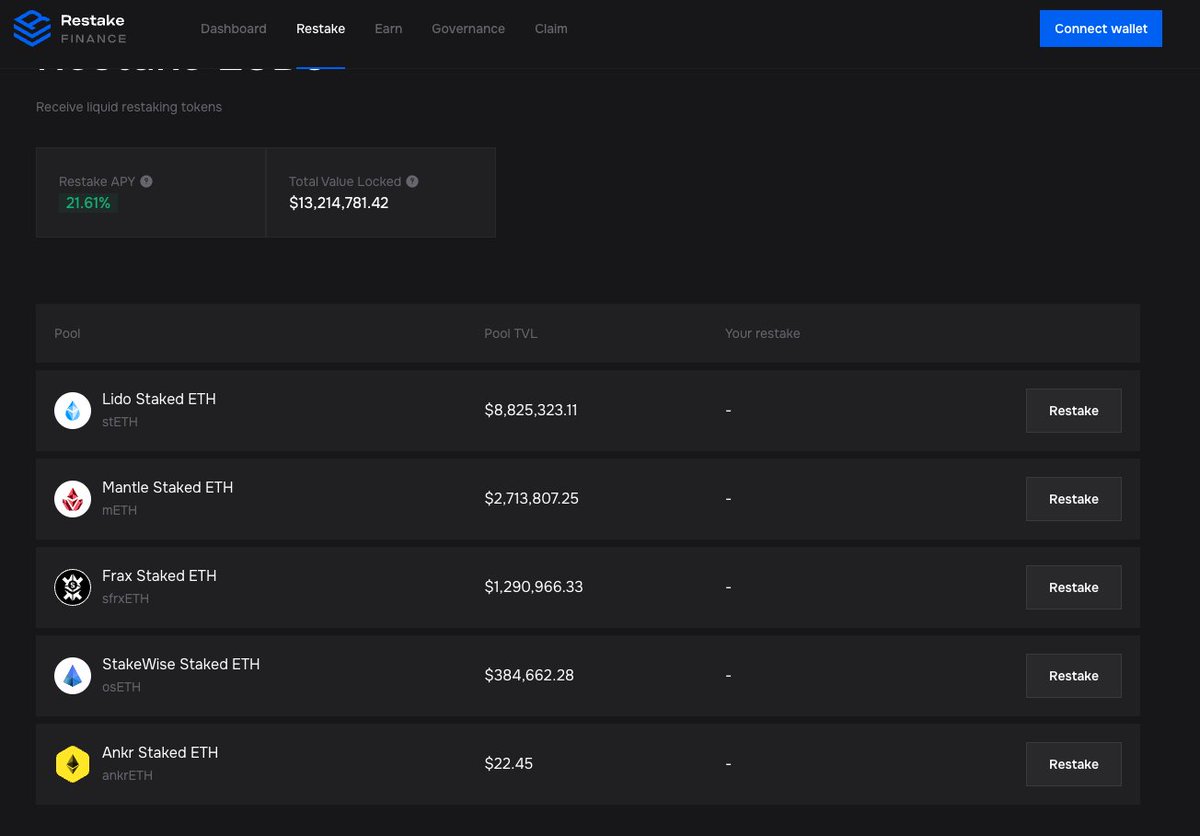Click the stETH ticker label

coord(120,422)
